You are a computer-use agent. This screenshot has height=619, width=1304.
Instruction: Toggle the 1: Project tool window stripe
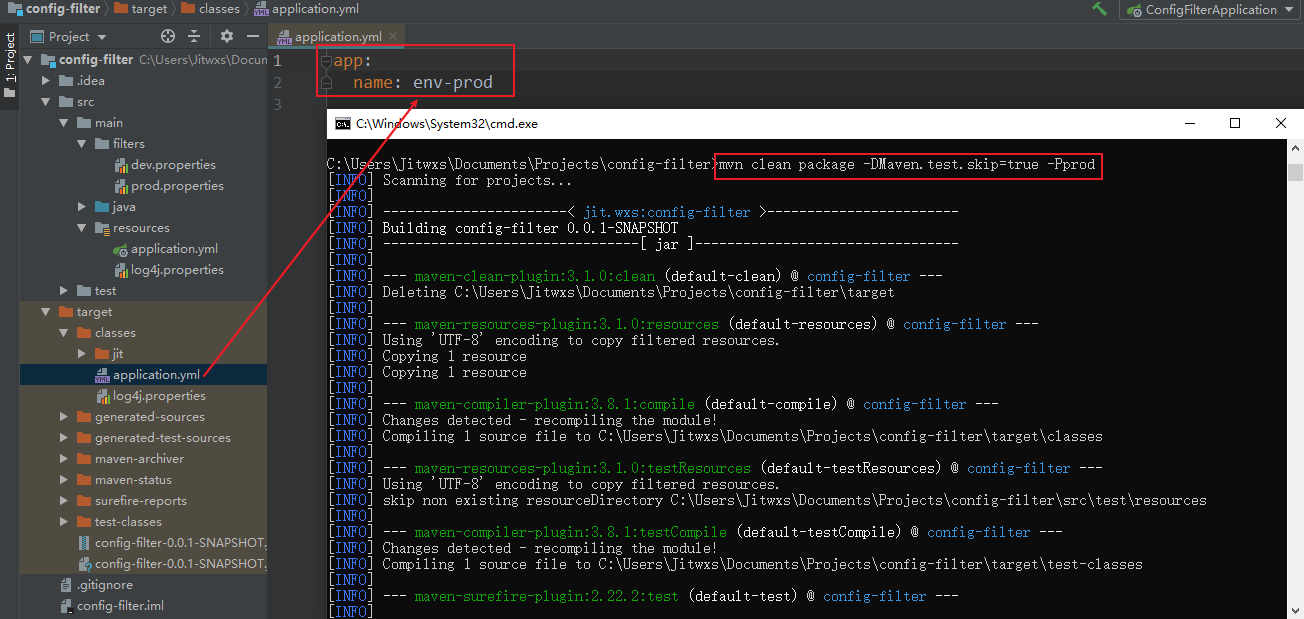10,66
